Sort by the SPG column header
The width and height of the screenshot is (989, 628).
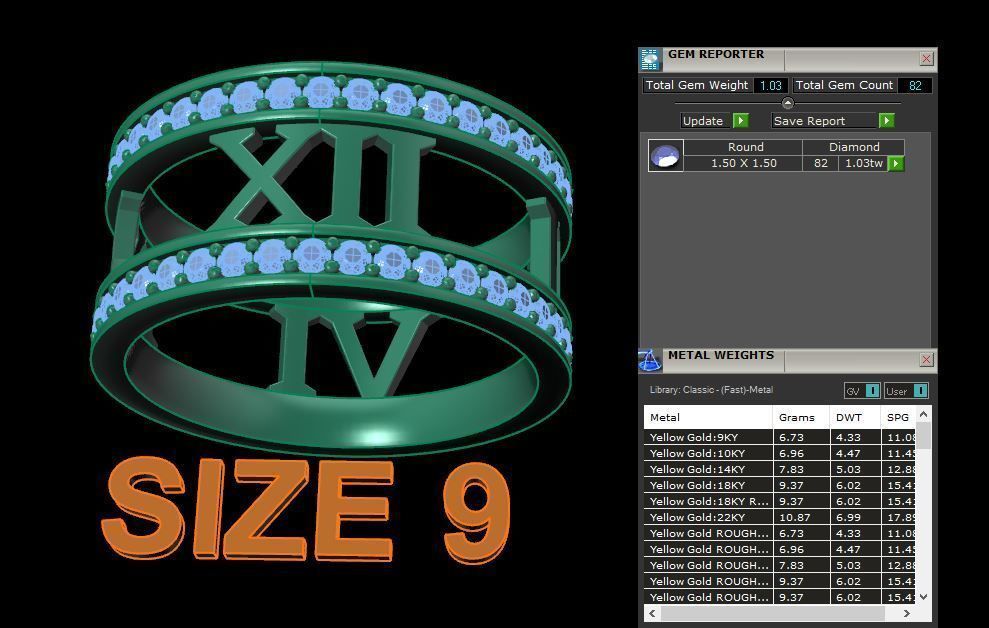(x=898, y=417)
